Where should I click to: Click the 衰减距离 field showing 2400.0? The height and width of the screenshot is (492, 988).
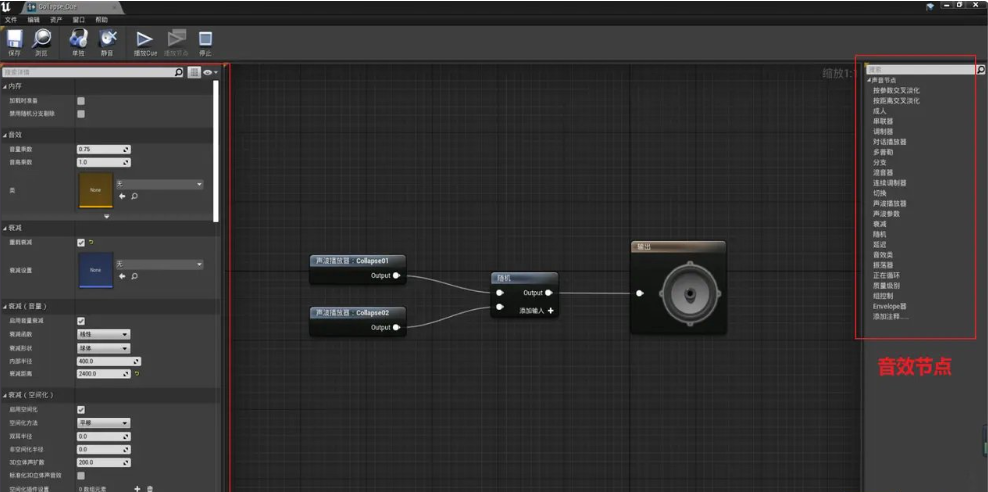click(x=103, y=374)
